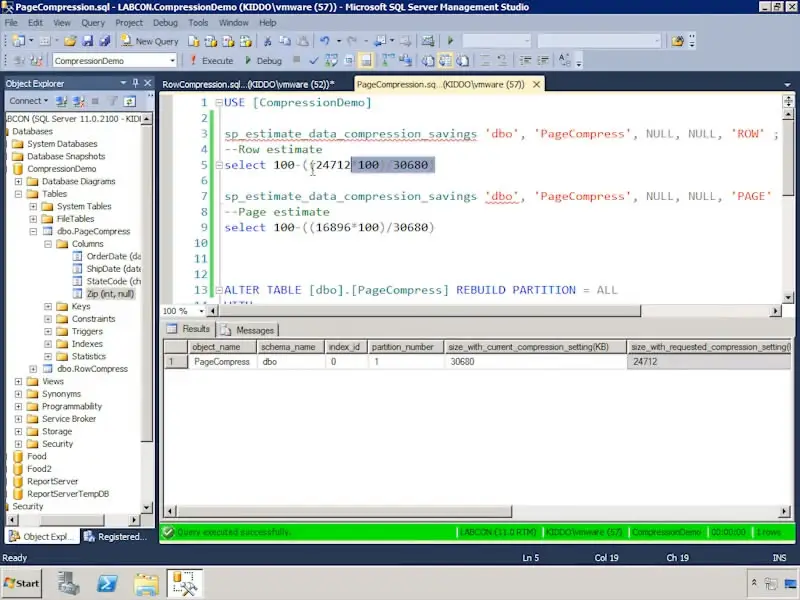Image resolution: width=800 pixels, height=600 pixels.
Task: Toggle auto-hide pin on Object Explorer
Action: (135, 83)
